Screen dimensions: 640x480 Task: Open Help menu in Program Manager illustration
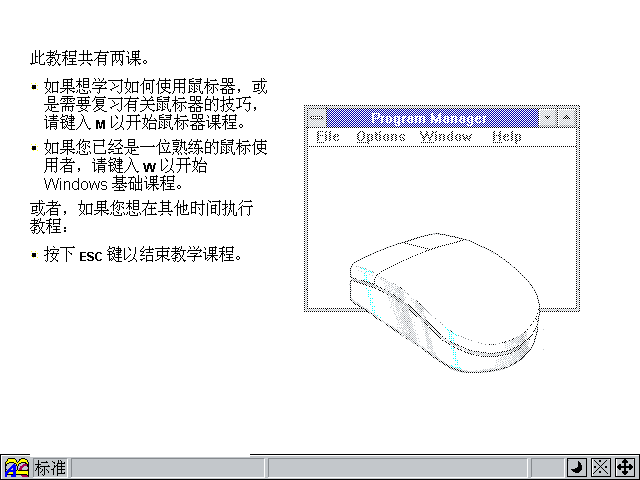[x=507, y=136]
